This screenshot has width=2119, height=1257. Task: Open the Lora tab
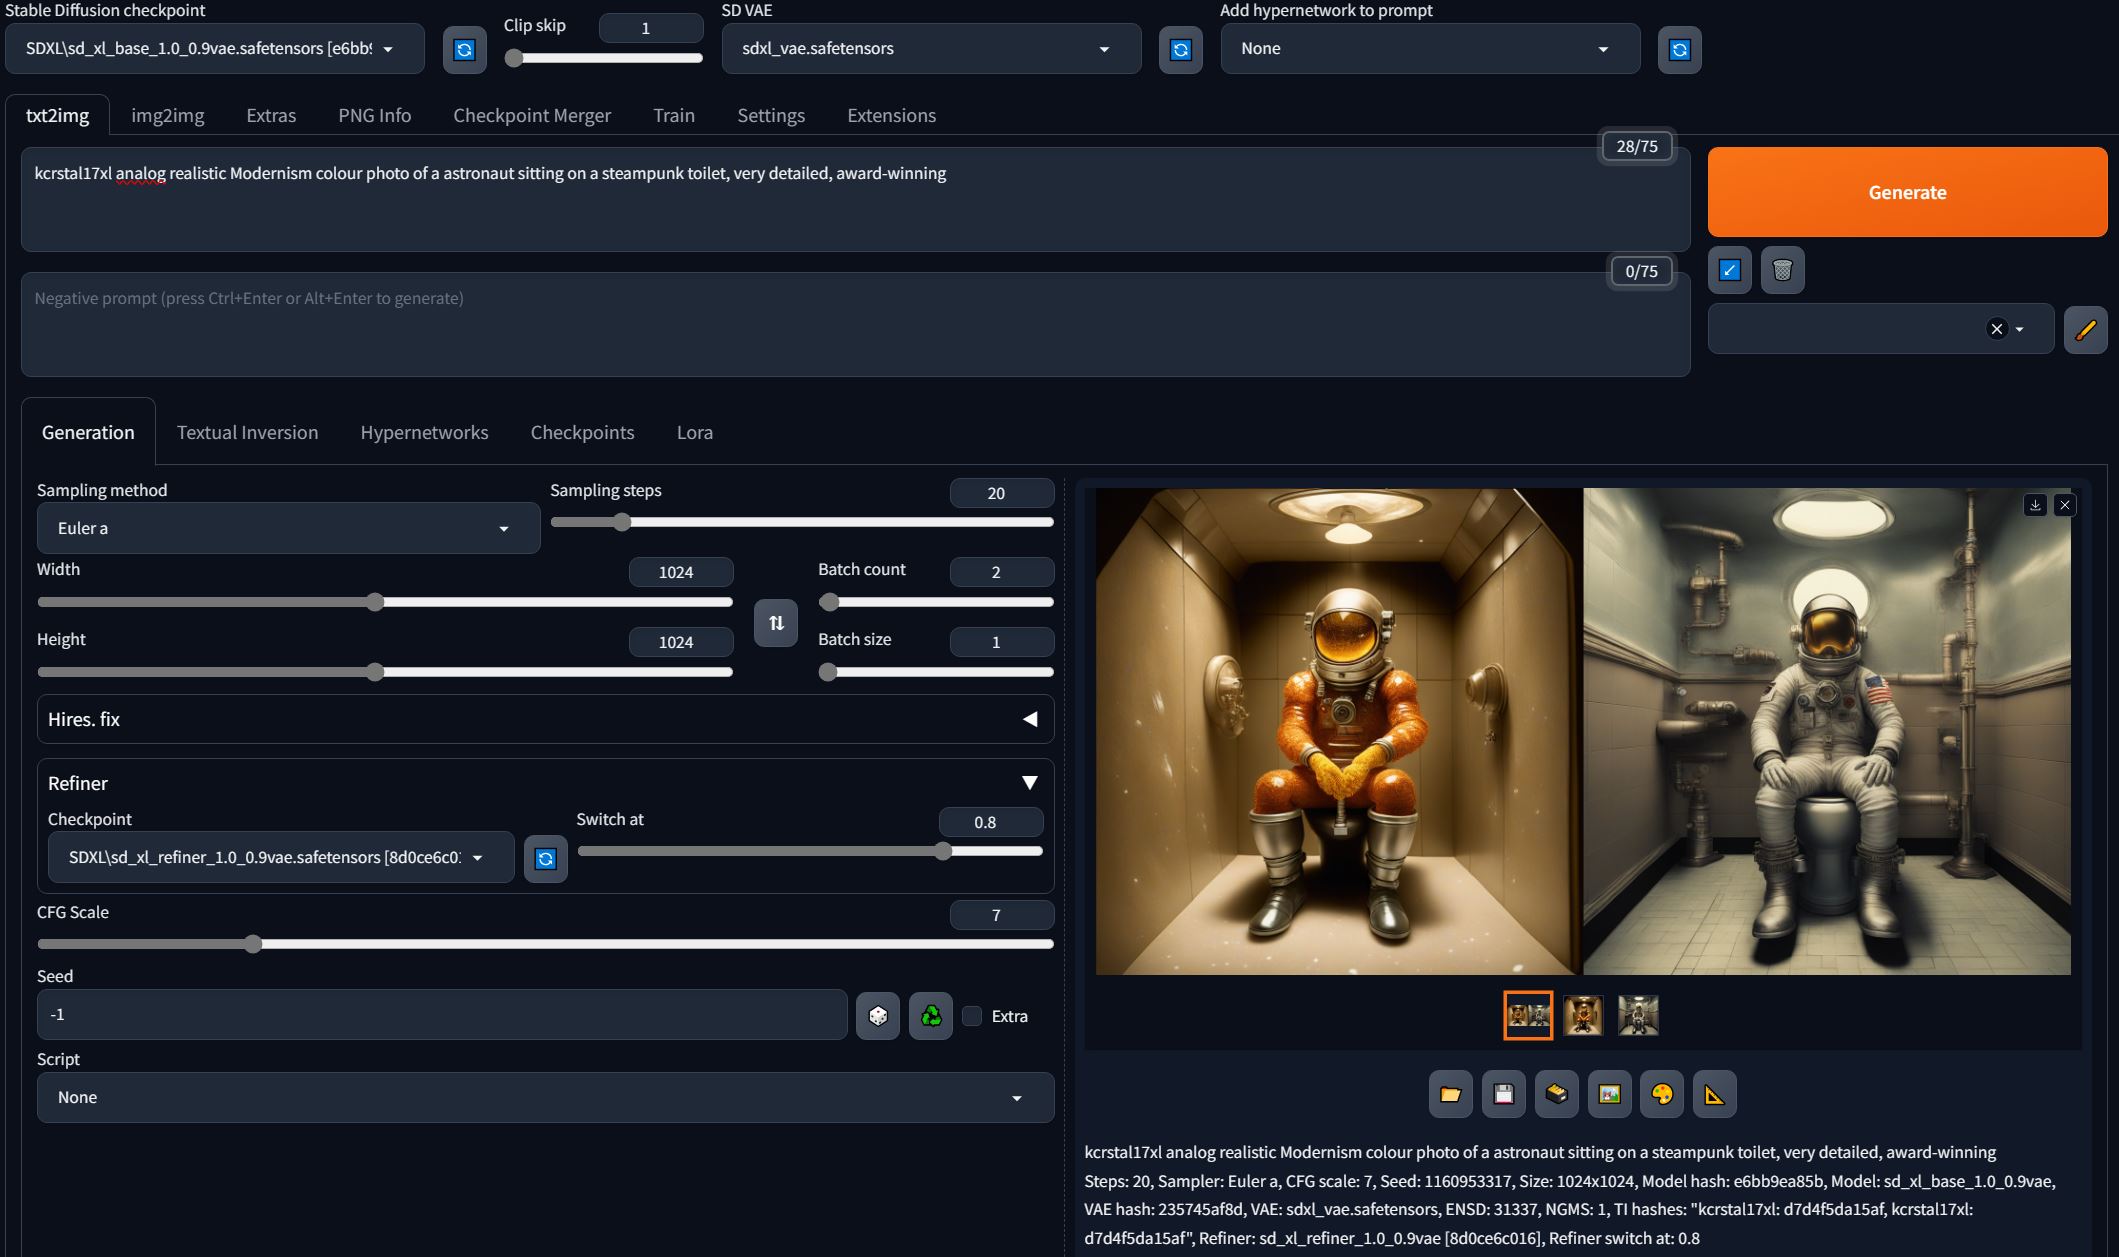pos(694,431)
